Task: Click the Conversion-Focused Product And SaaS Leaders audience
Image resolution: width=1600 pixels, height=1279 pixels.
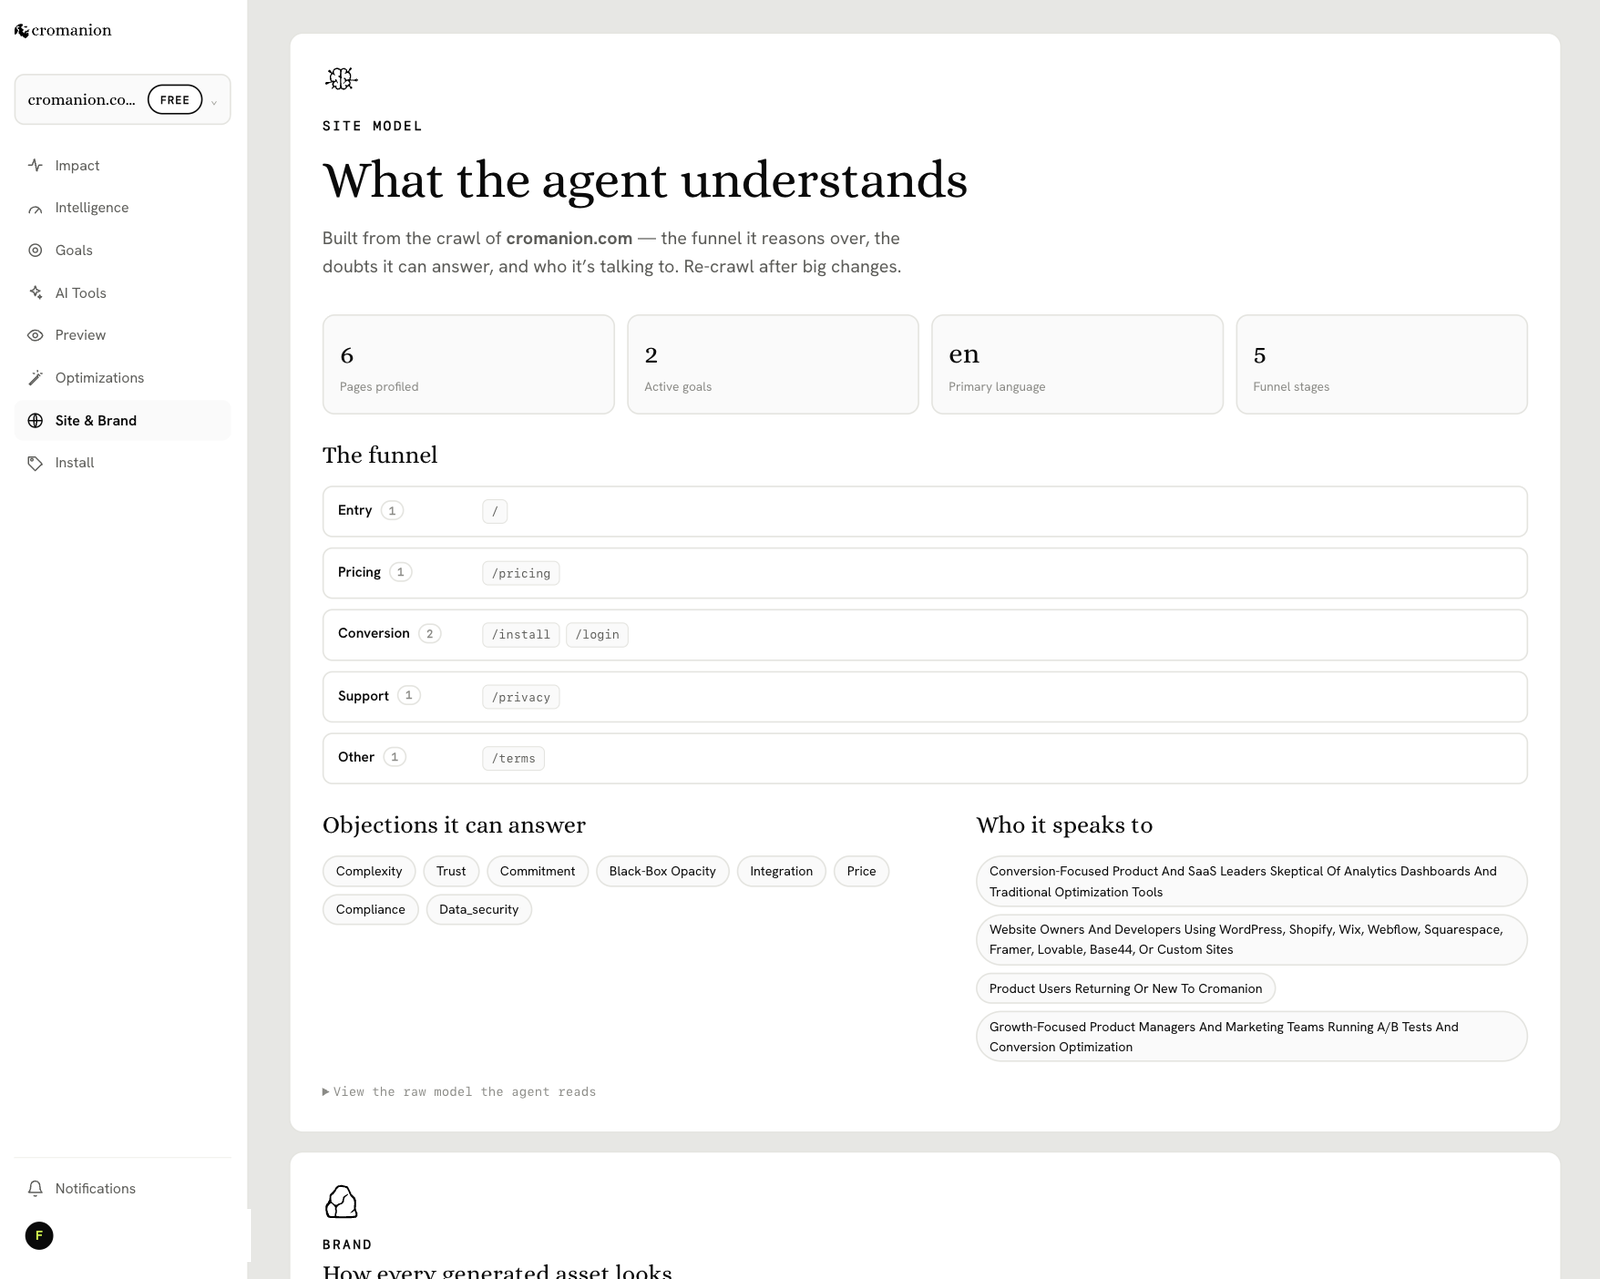Action: 1252,882
